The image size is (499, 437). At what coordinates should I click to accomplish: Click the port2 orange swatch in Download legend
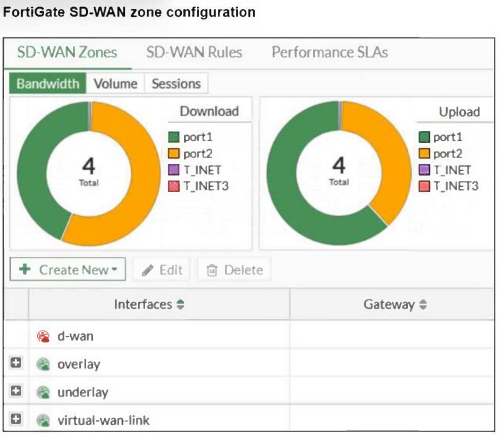174,154
